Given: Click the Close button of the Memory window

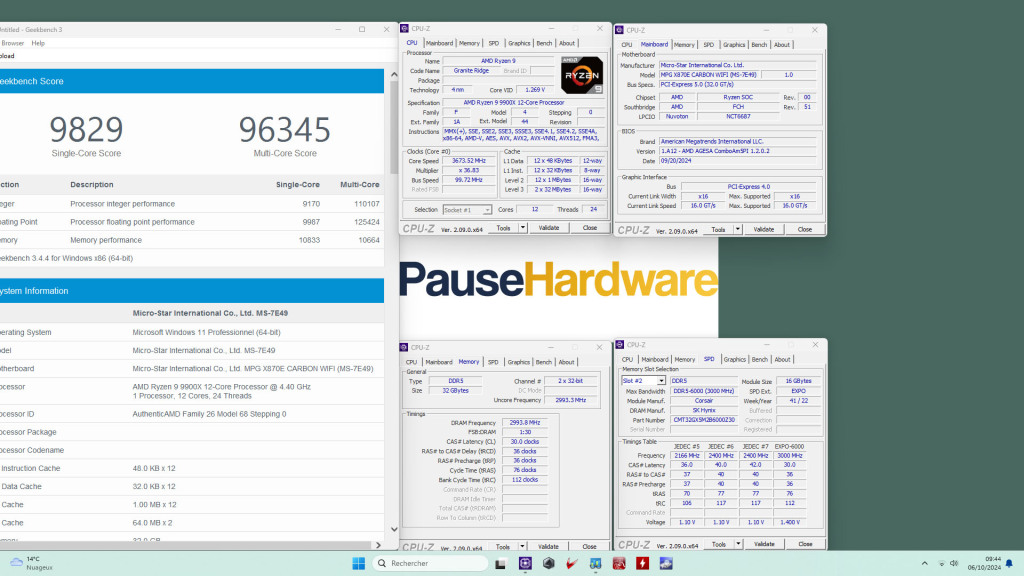Looking at the screenshot, I should [x=589, y=546].
